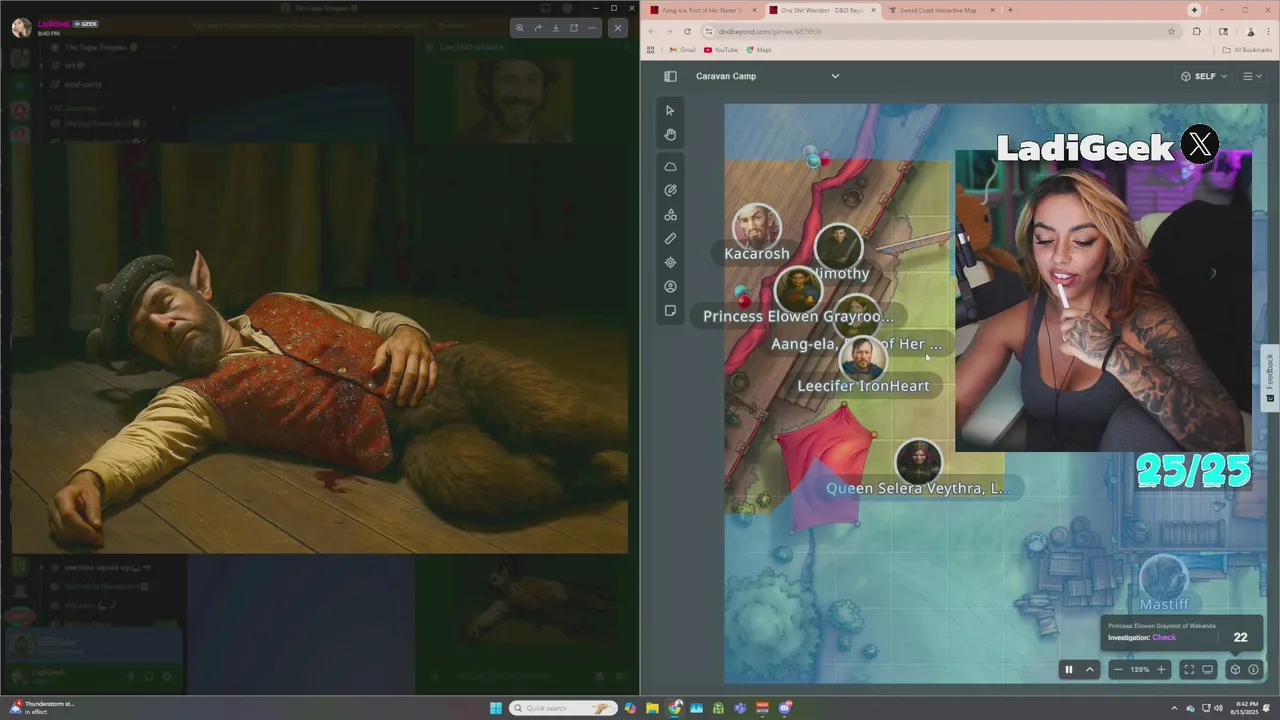This screenshot has width=1280, height=720.
Task: Open Chrome three-dot menu
Action: tap(1266, 31)
